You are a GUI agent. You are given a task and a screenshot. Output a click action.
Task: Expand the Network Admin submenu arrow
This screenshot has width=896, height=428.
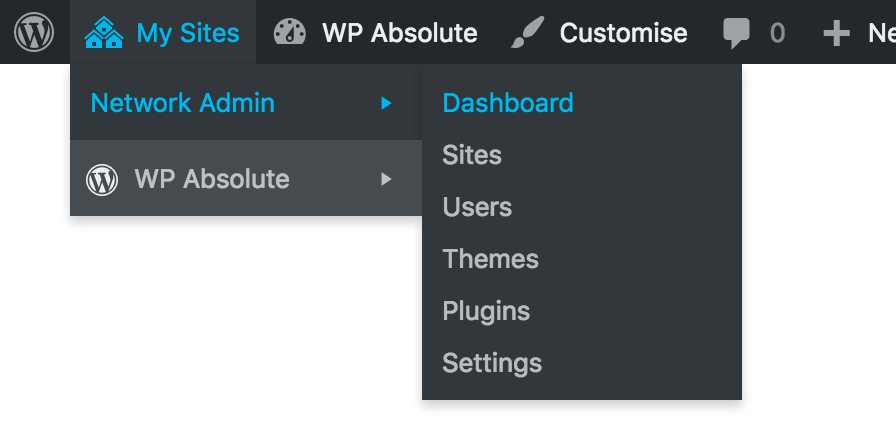(x=386, y=103)
